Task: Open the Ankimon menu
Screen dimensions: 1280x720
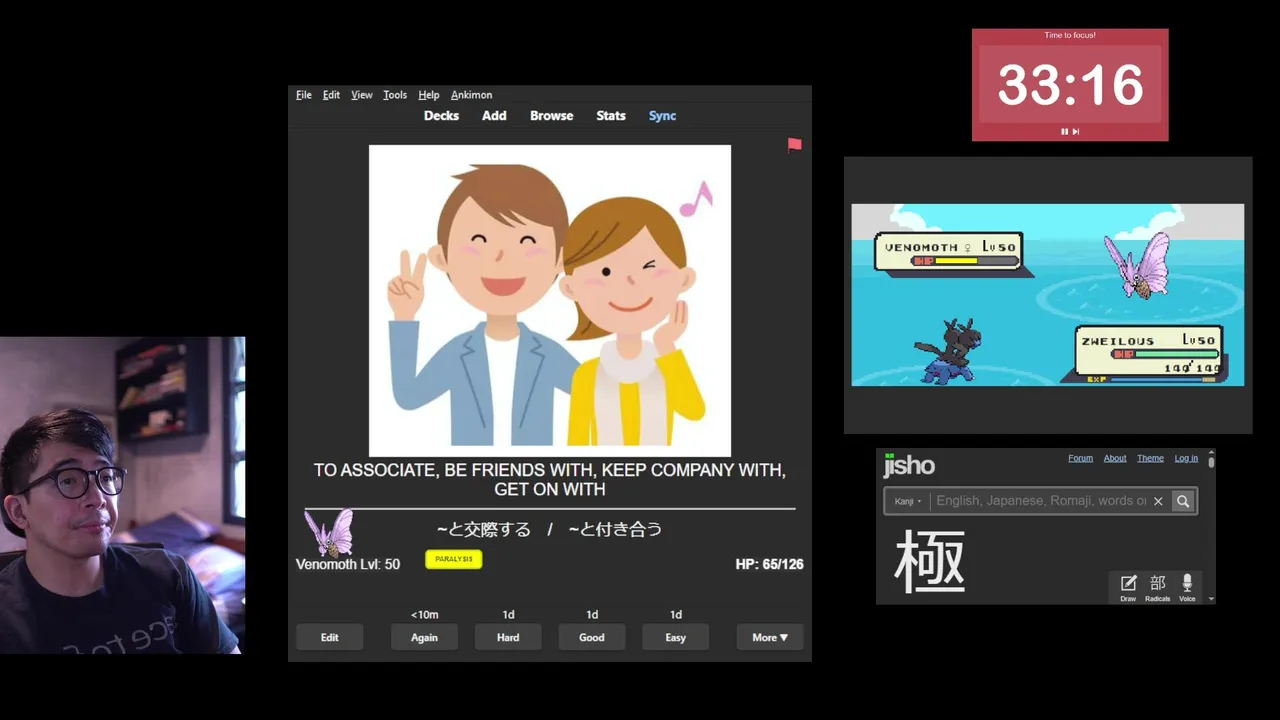Action: (x=471, y=95)
